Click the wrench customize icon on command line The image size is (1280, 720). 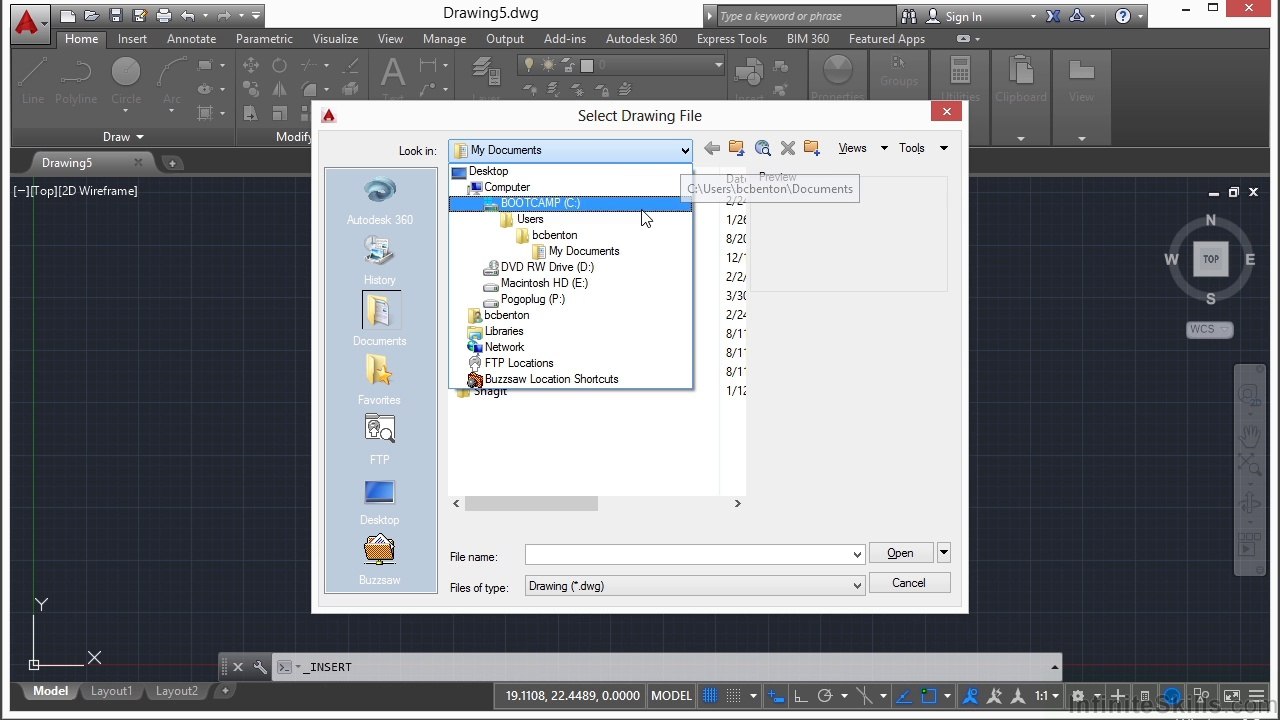click(260, 667)
